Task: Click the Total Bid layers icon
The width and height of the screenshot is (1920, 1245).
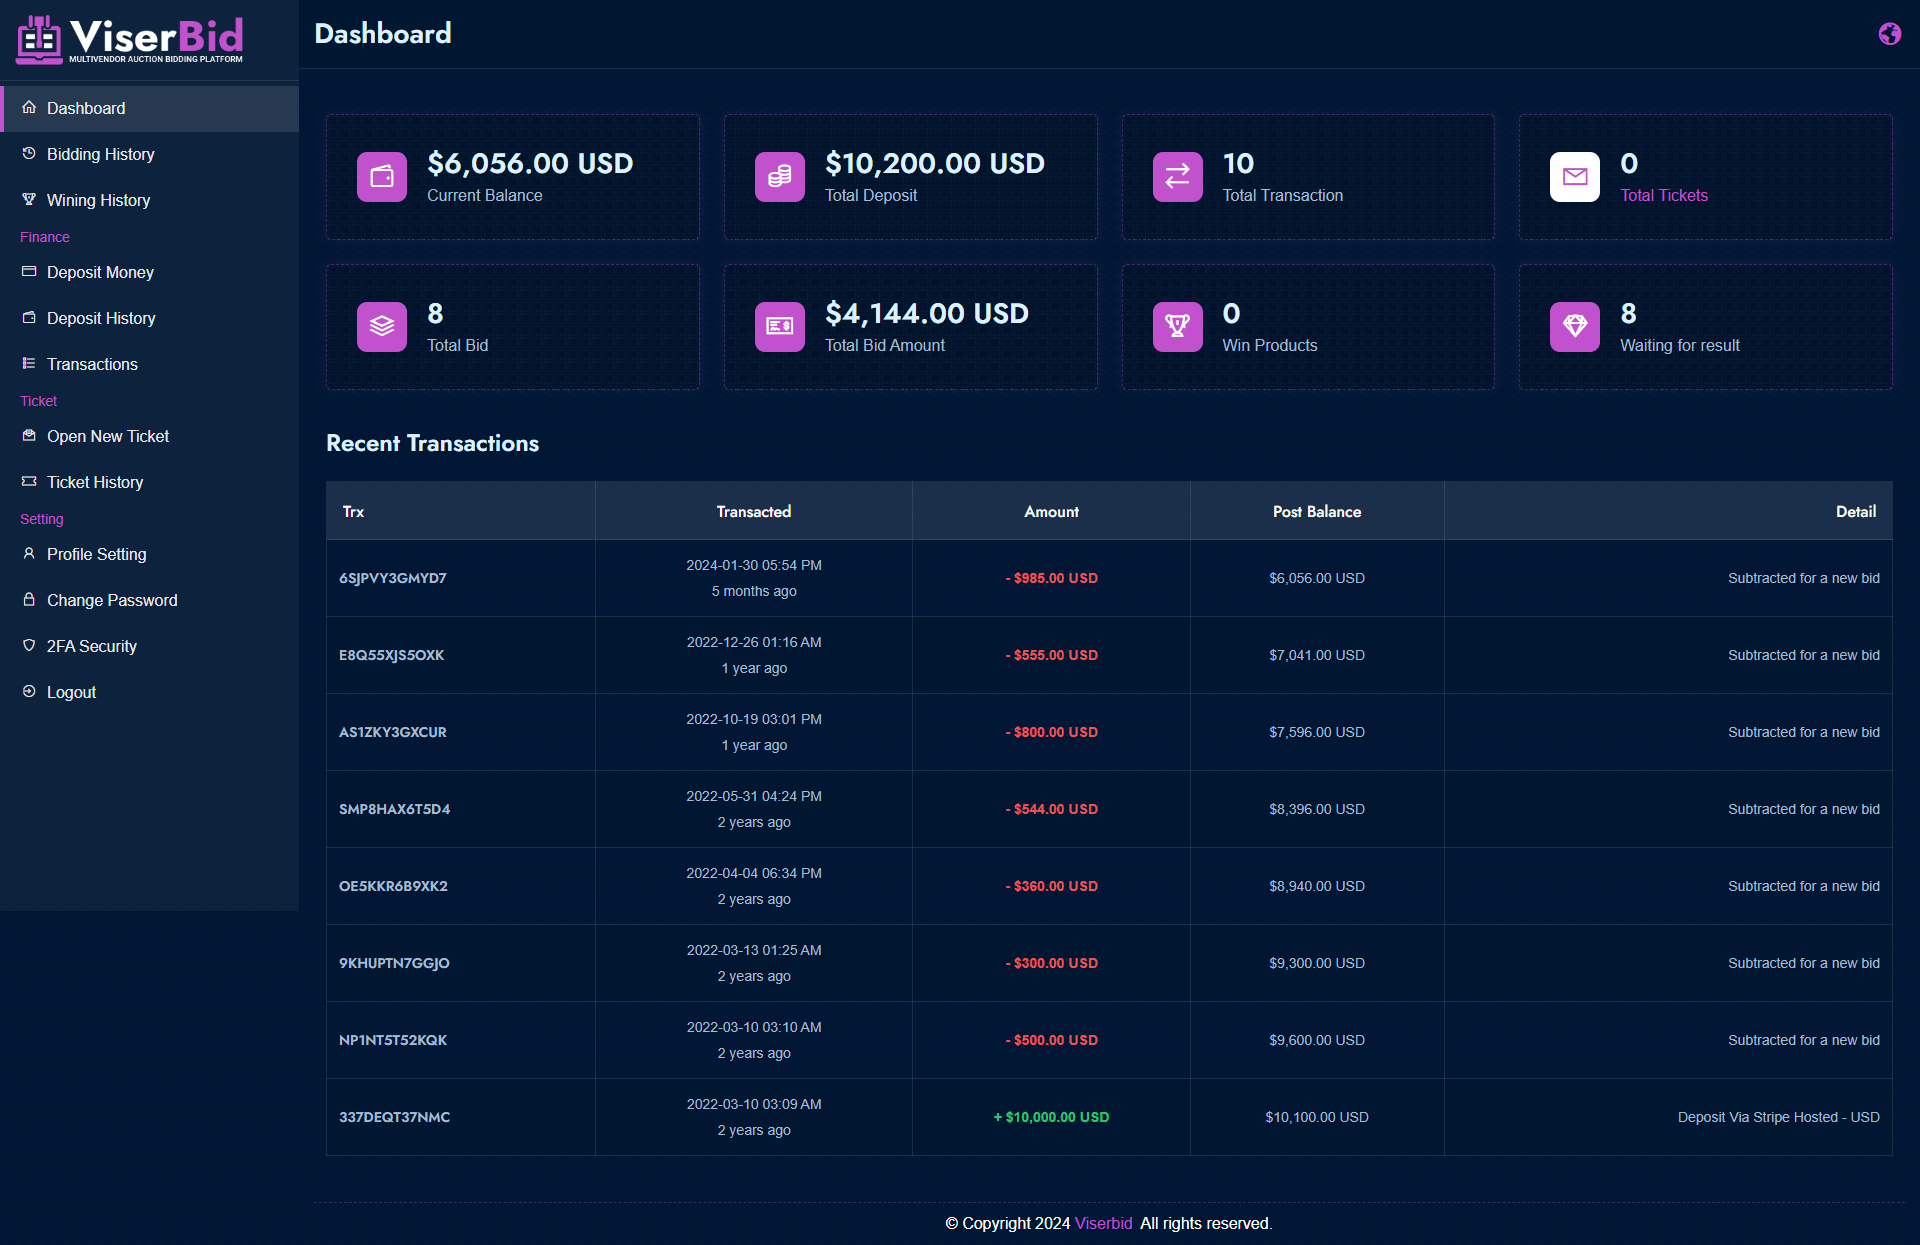Action: 382,327
